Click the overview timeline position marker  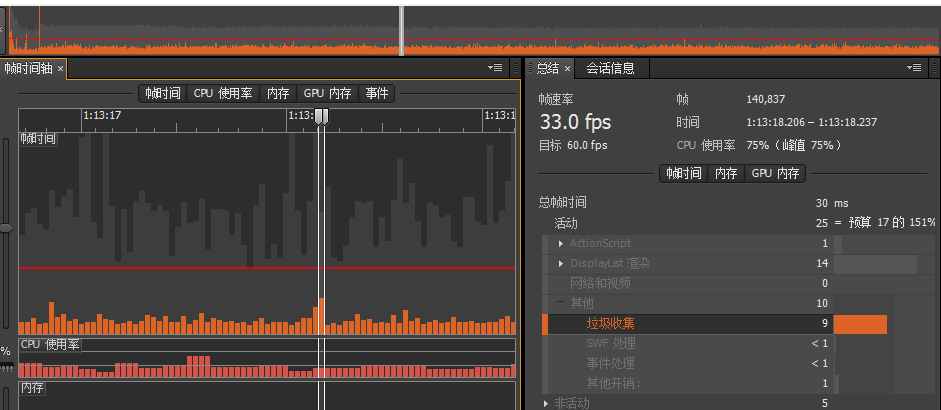(401, 31)
